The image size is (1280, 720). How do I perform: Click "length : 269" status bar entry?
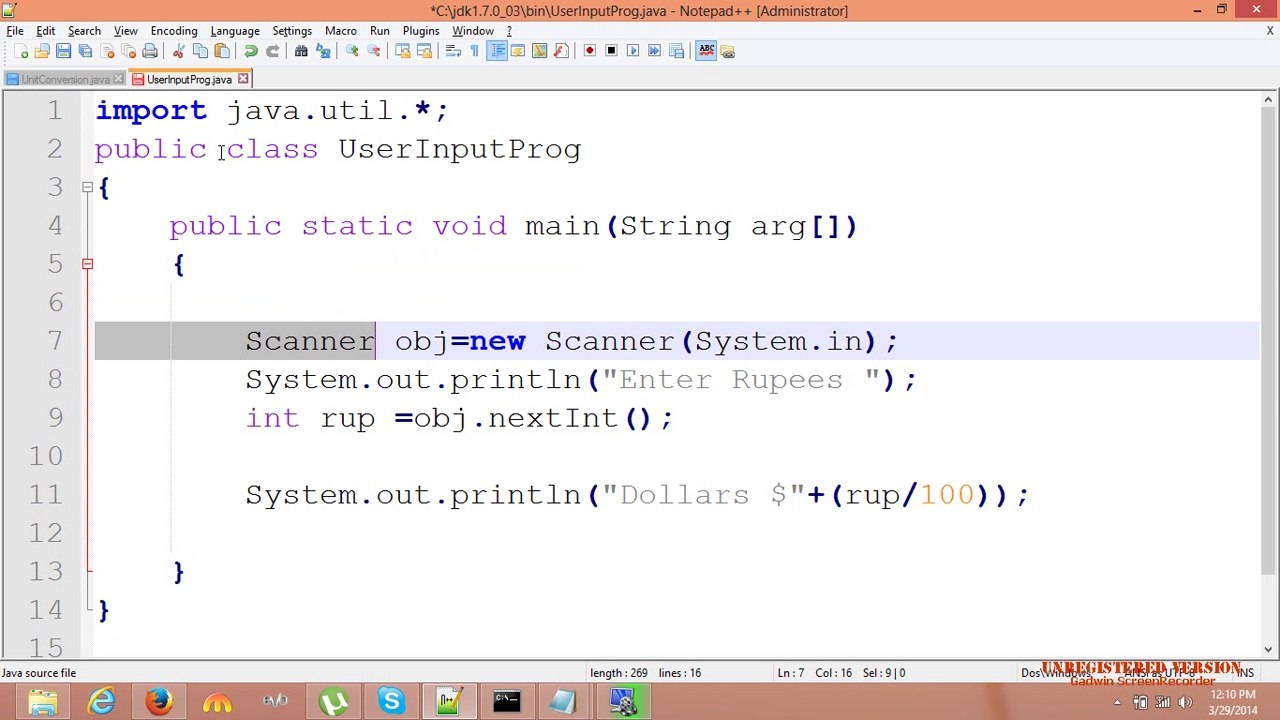point(617,673)
